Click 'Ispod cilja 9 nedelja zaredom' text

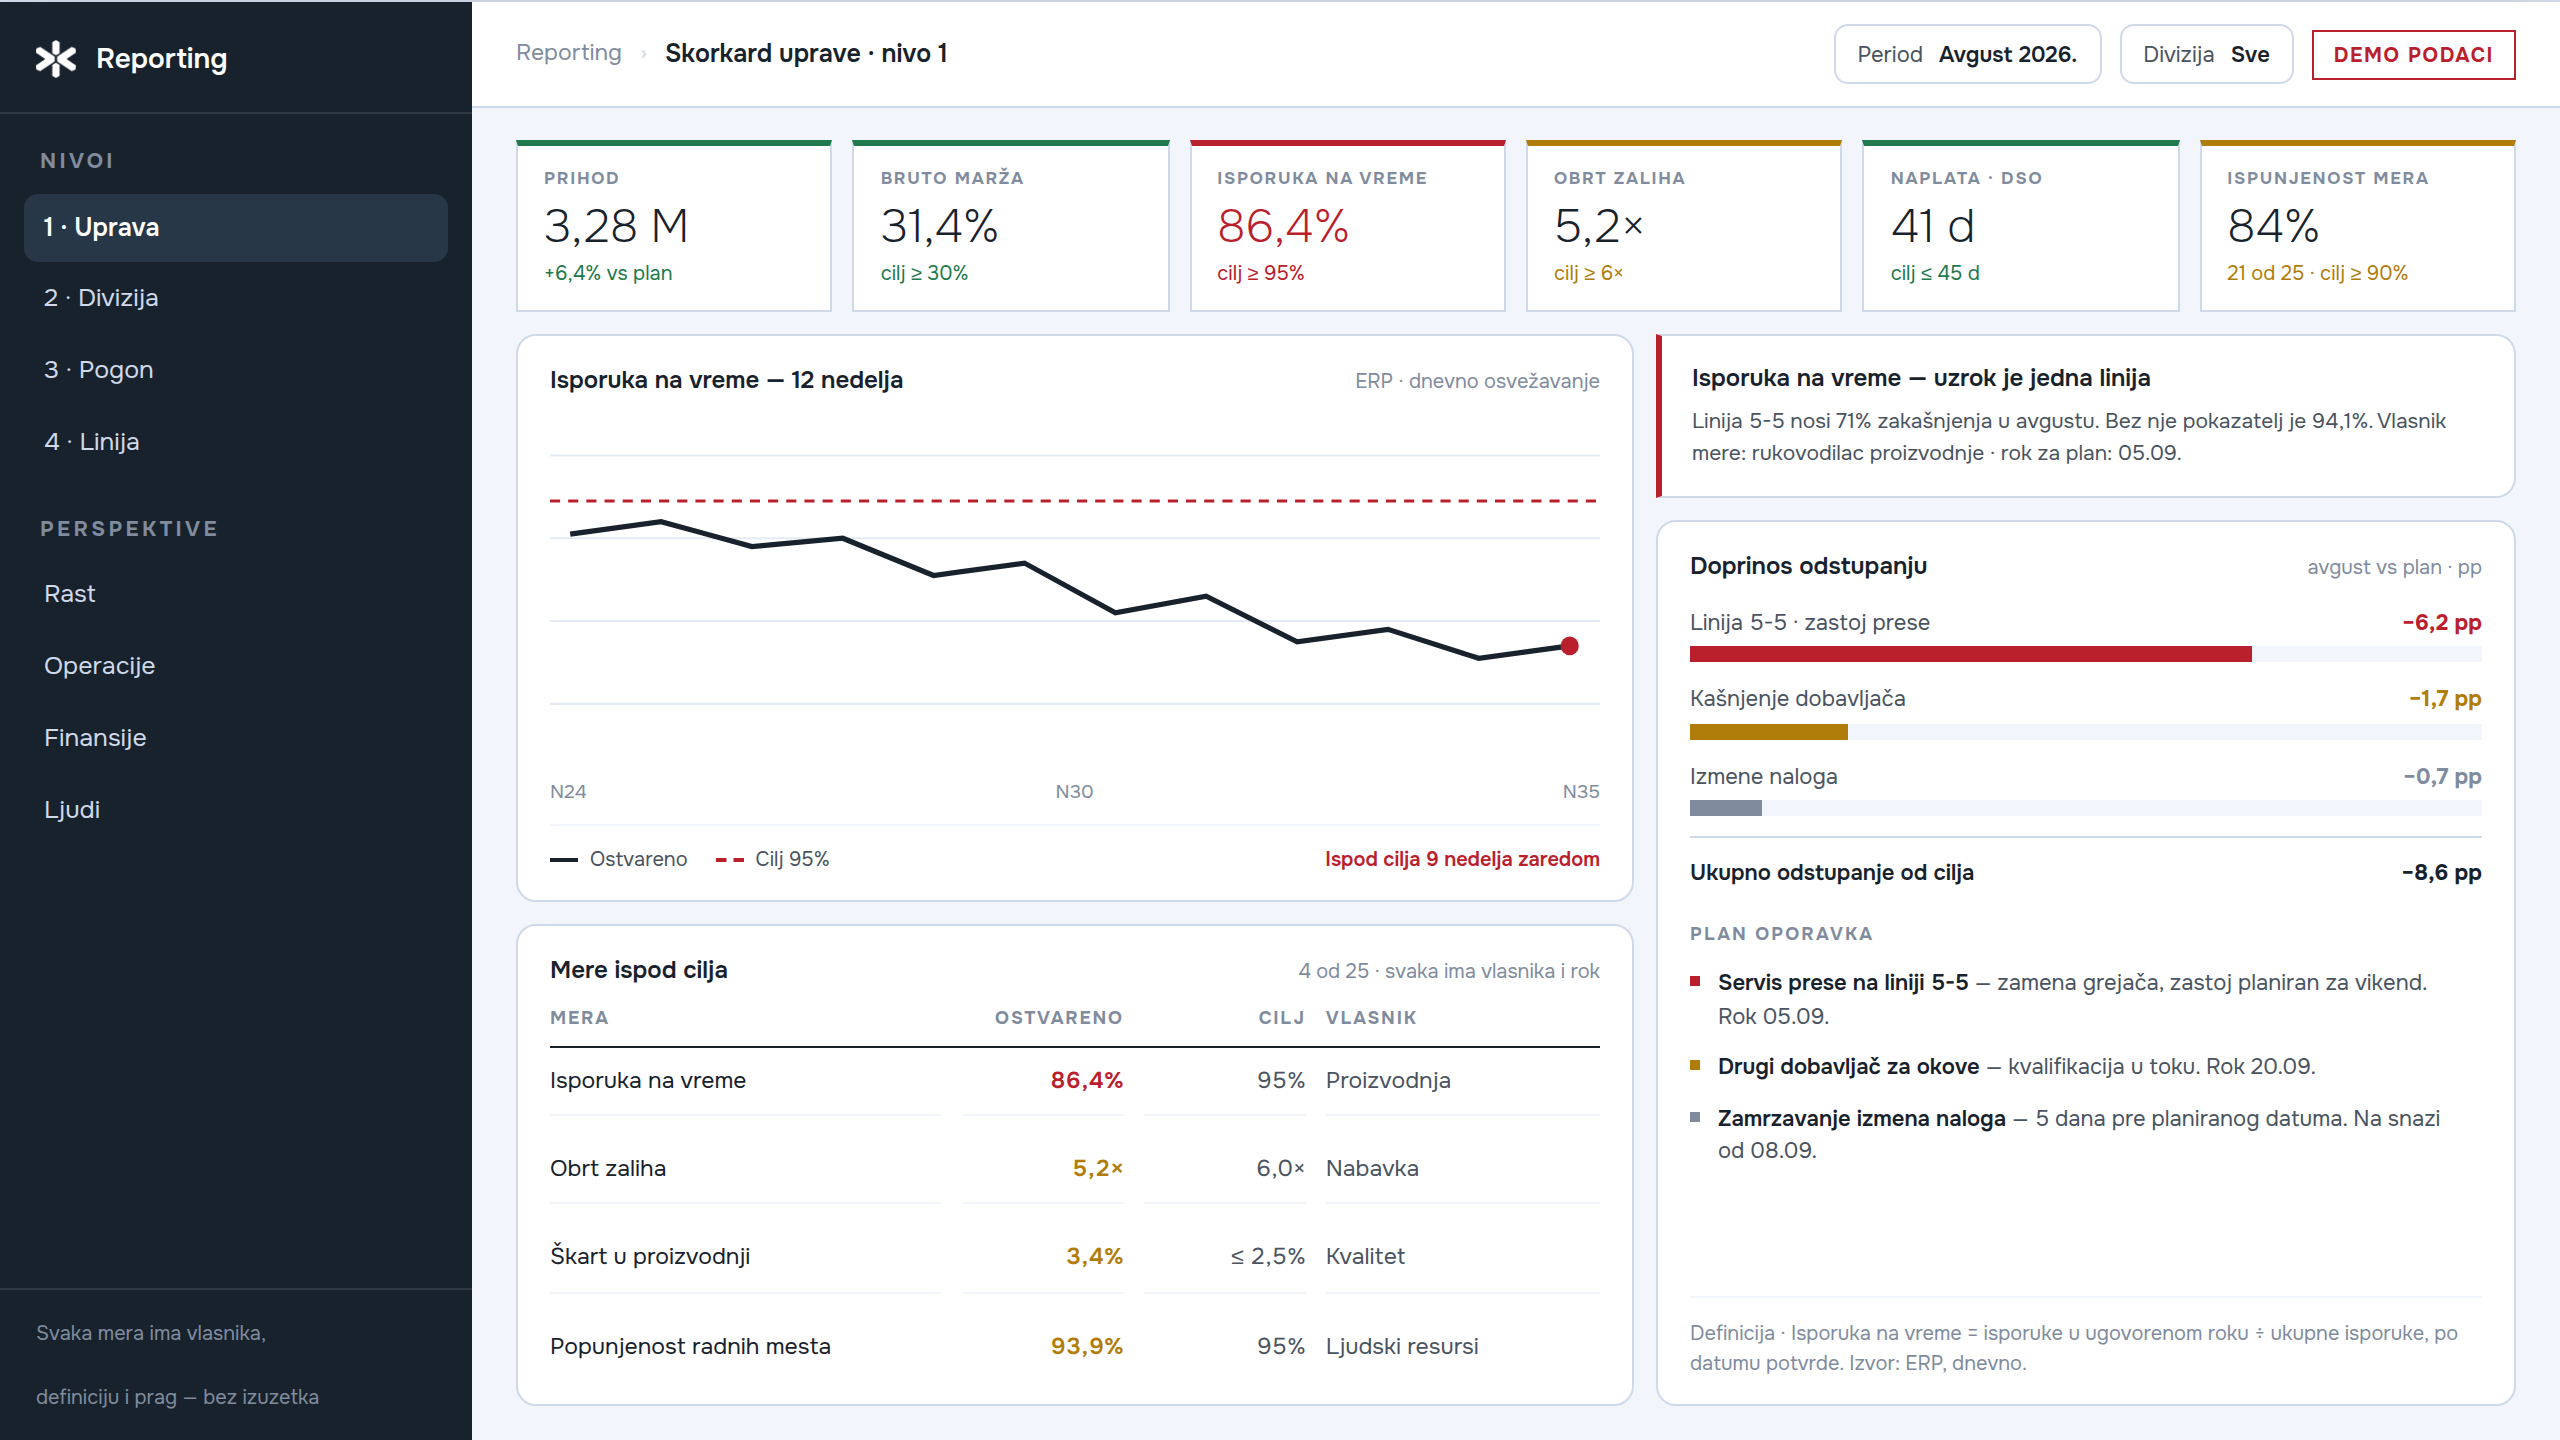point(1462,859)
